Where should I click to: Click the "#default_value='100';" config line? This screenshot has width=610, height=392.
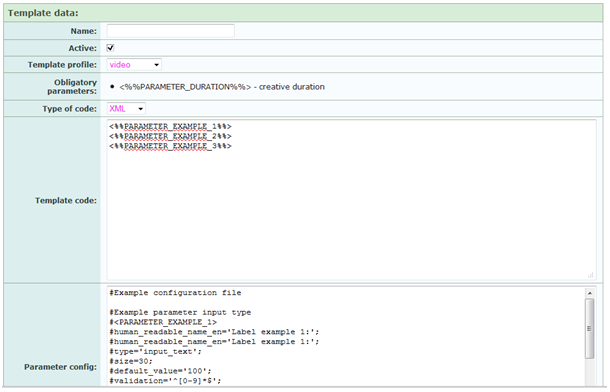click(x=160, y=371)
